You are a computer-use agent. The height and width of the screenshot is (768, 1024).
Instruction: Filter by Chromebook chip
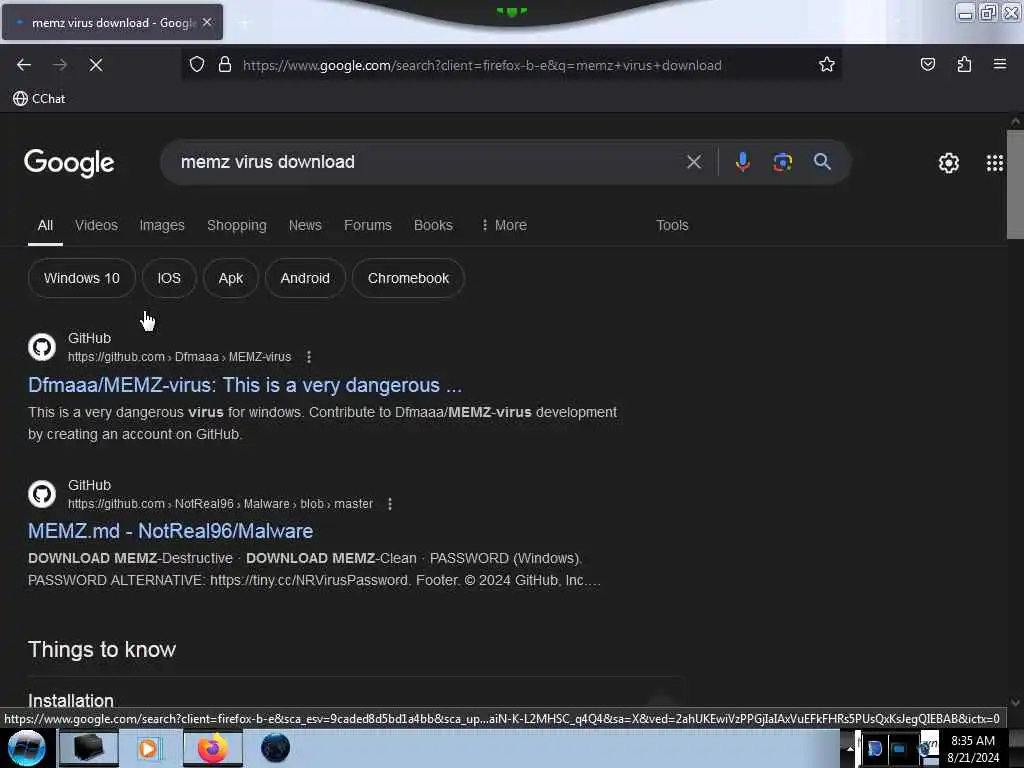408,278
